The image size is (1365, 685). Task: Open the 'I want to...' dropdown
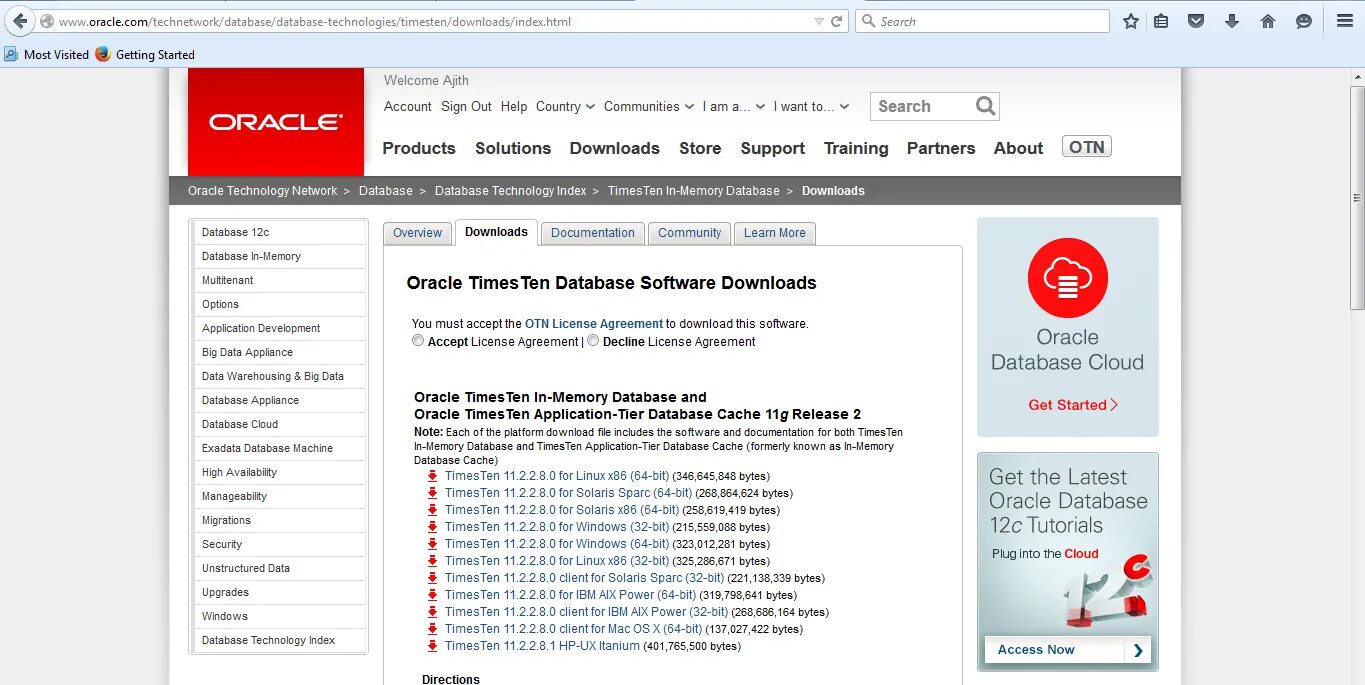coord(811,106)
